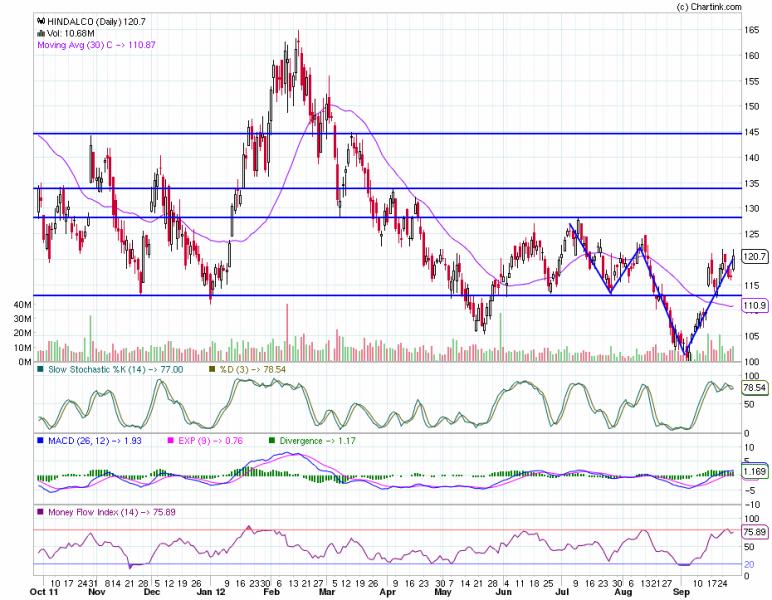Click the 105 price axis label
Viewport: 772px width, 600px height.
coord(751,336)
